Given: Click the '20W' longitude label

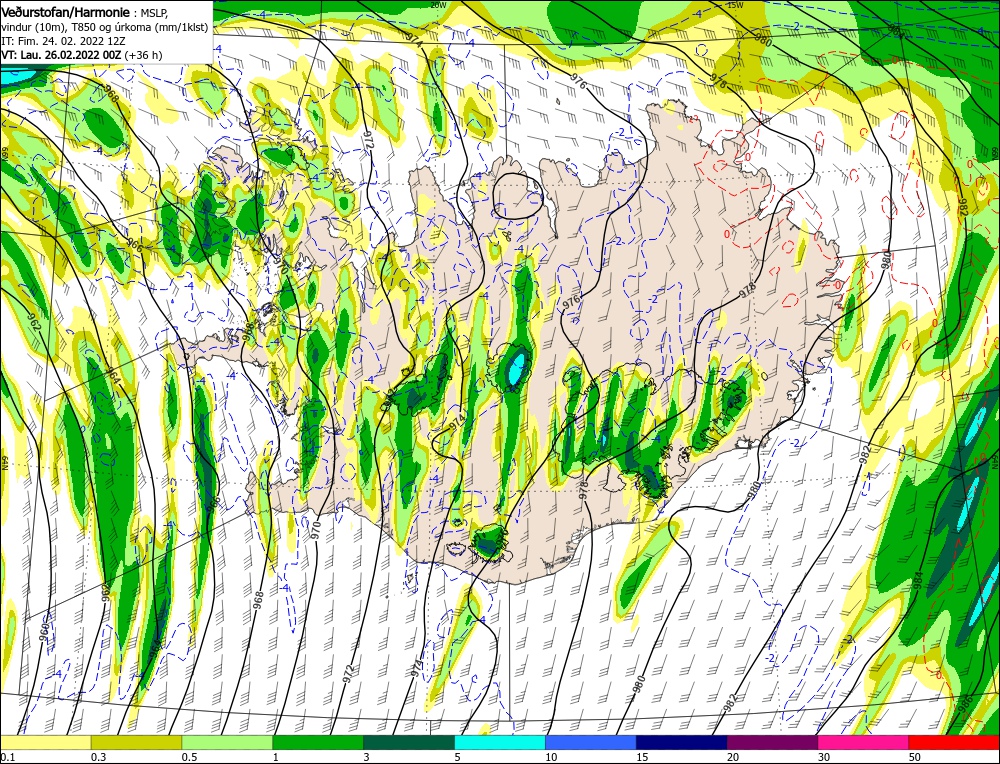Looking at the screenshot, I should point(438,4).
